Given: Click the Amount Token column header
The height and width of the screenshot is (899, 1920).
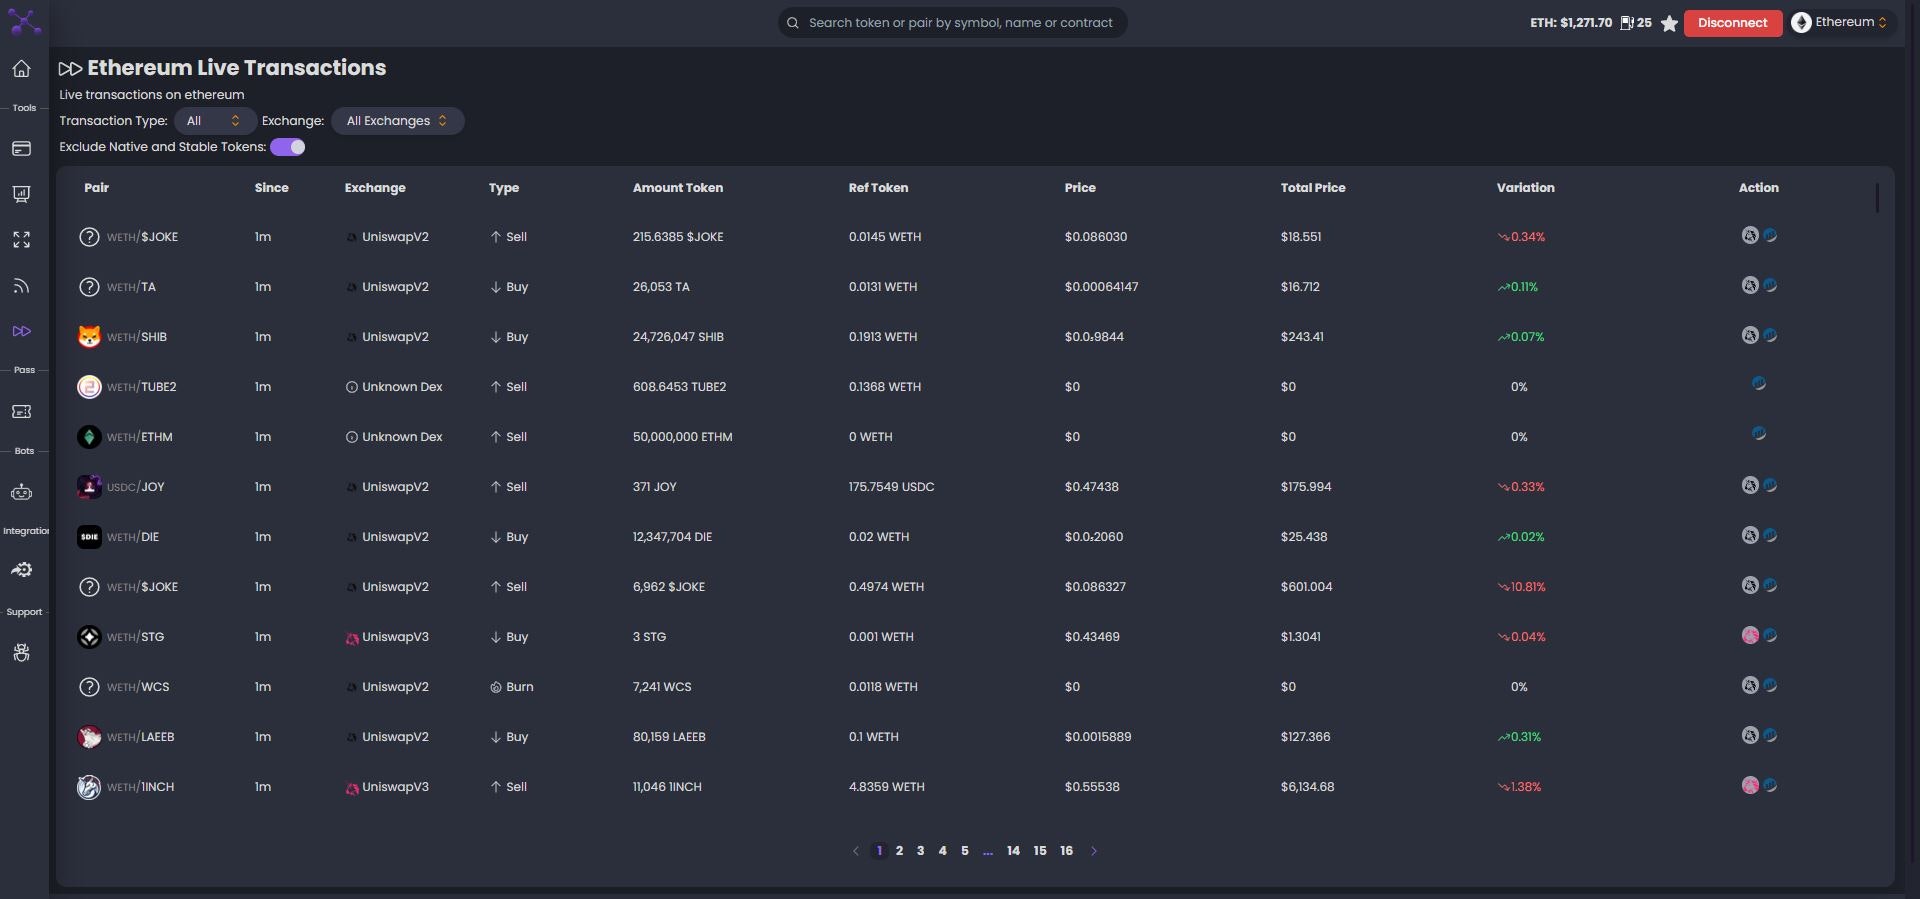Looking at the screenshot, I should [x=678, y=188].
